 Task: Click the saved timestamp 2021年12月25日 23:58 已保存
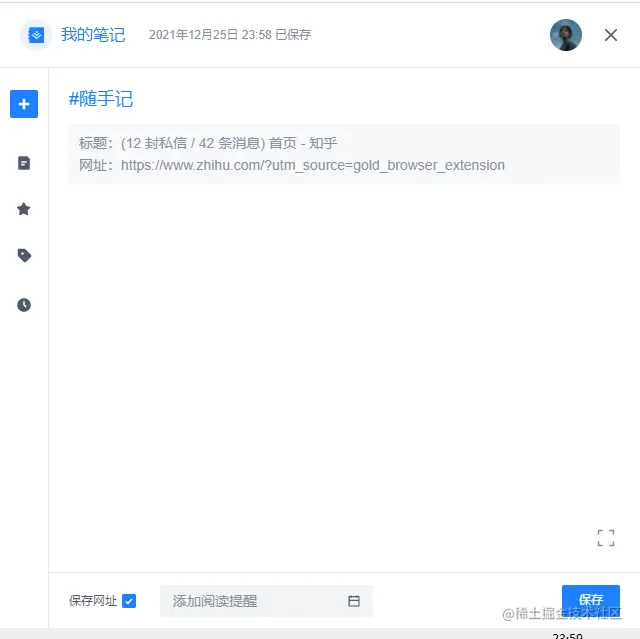click(x=230, y=35)
